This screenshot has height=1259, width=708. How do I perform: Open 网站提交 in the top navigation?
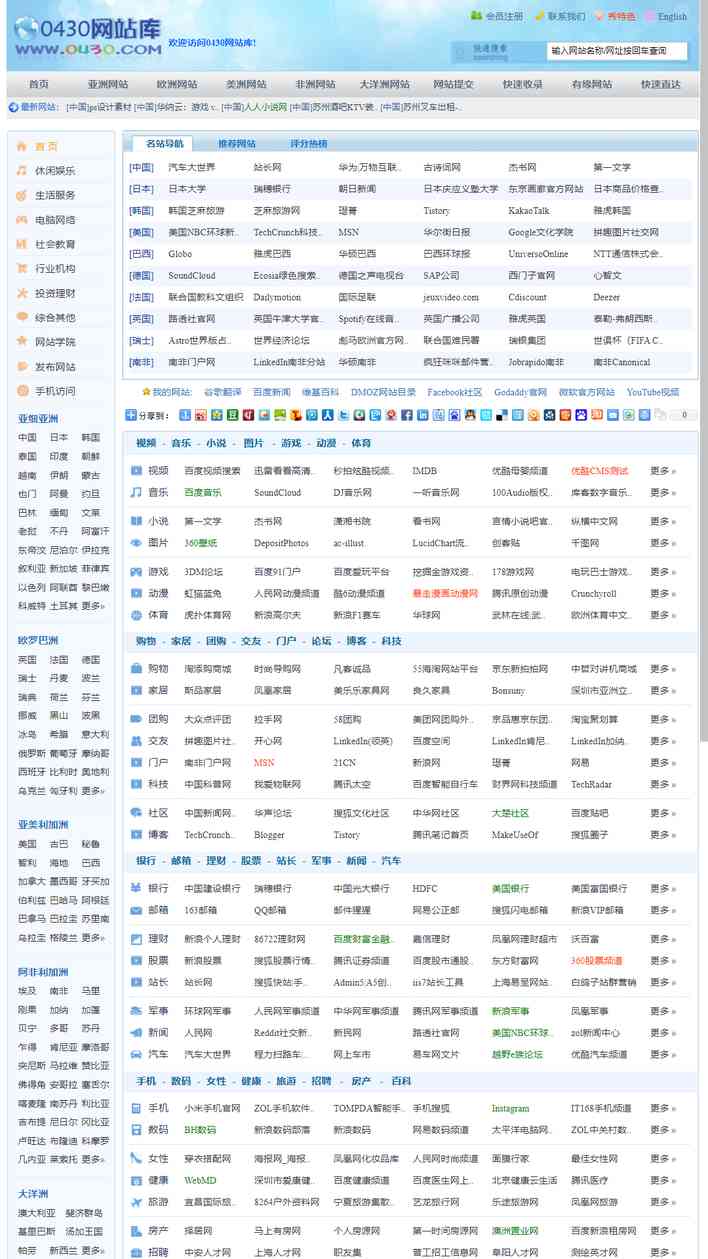tap(453, 85)
